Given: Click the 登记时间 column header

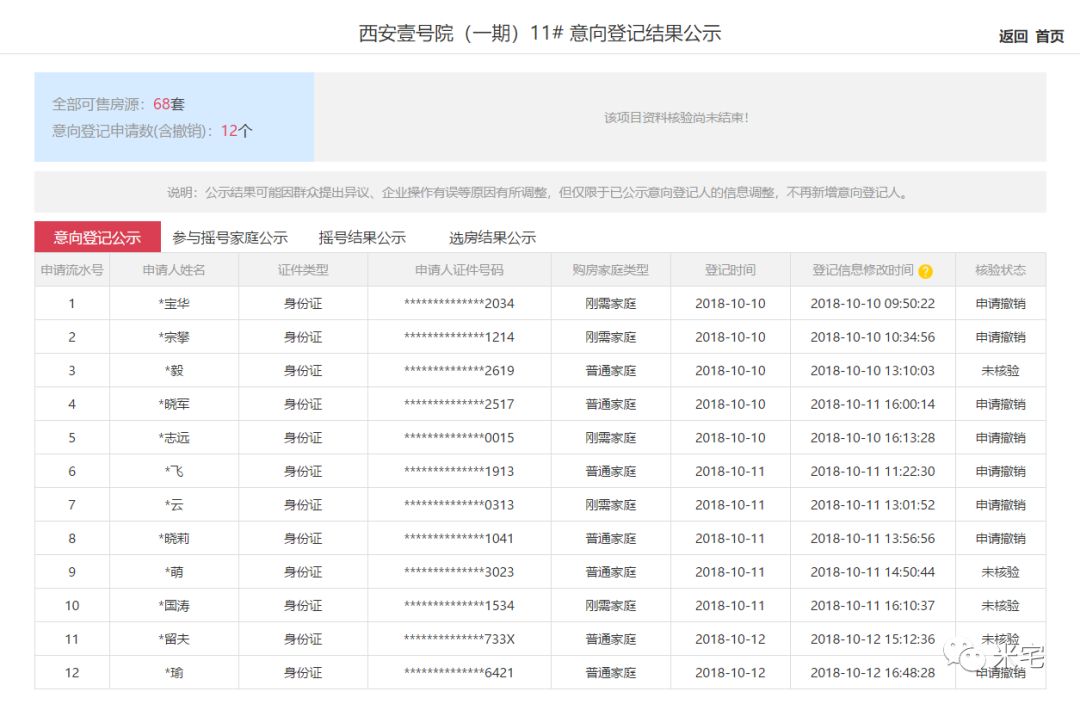Looking at the screenshot, I should (x=730, y=270).
